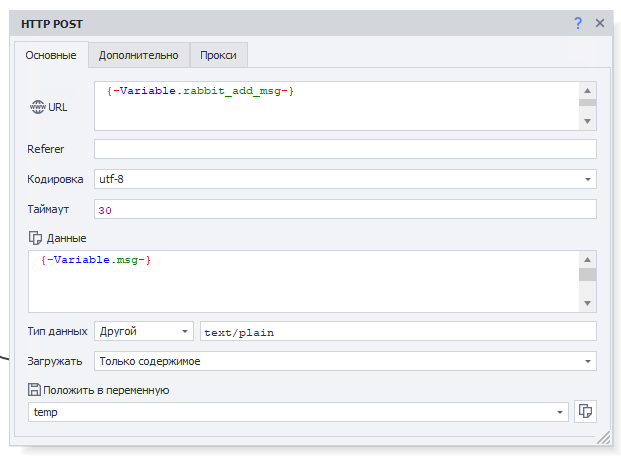
Task: Click URL field scrollbar up arrow
Action: (588, 91)
